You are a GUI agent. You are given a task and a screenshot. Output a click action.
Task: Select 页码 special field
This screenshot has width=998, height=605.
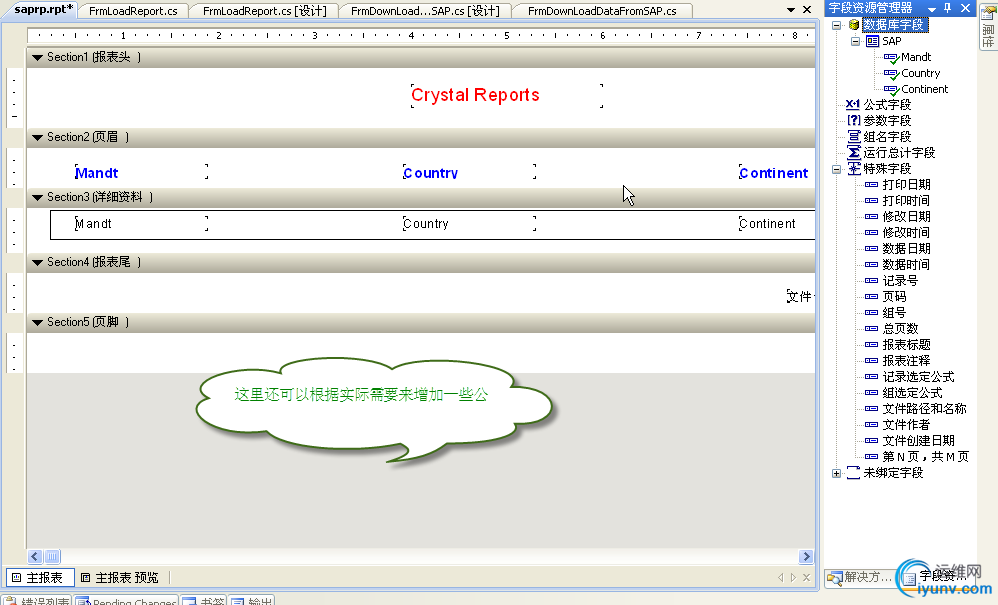pos(894,297)
